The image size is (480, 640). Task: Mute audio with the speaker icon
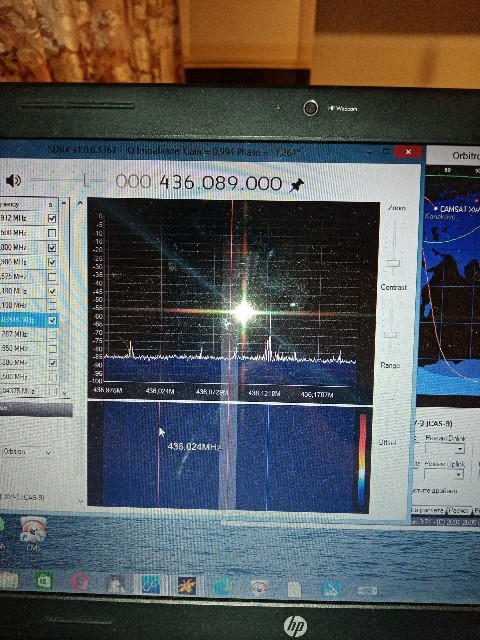click(13, 180)
